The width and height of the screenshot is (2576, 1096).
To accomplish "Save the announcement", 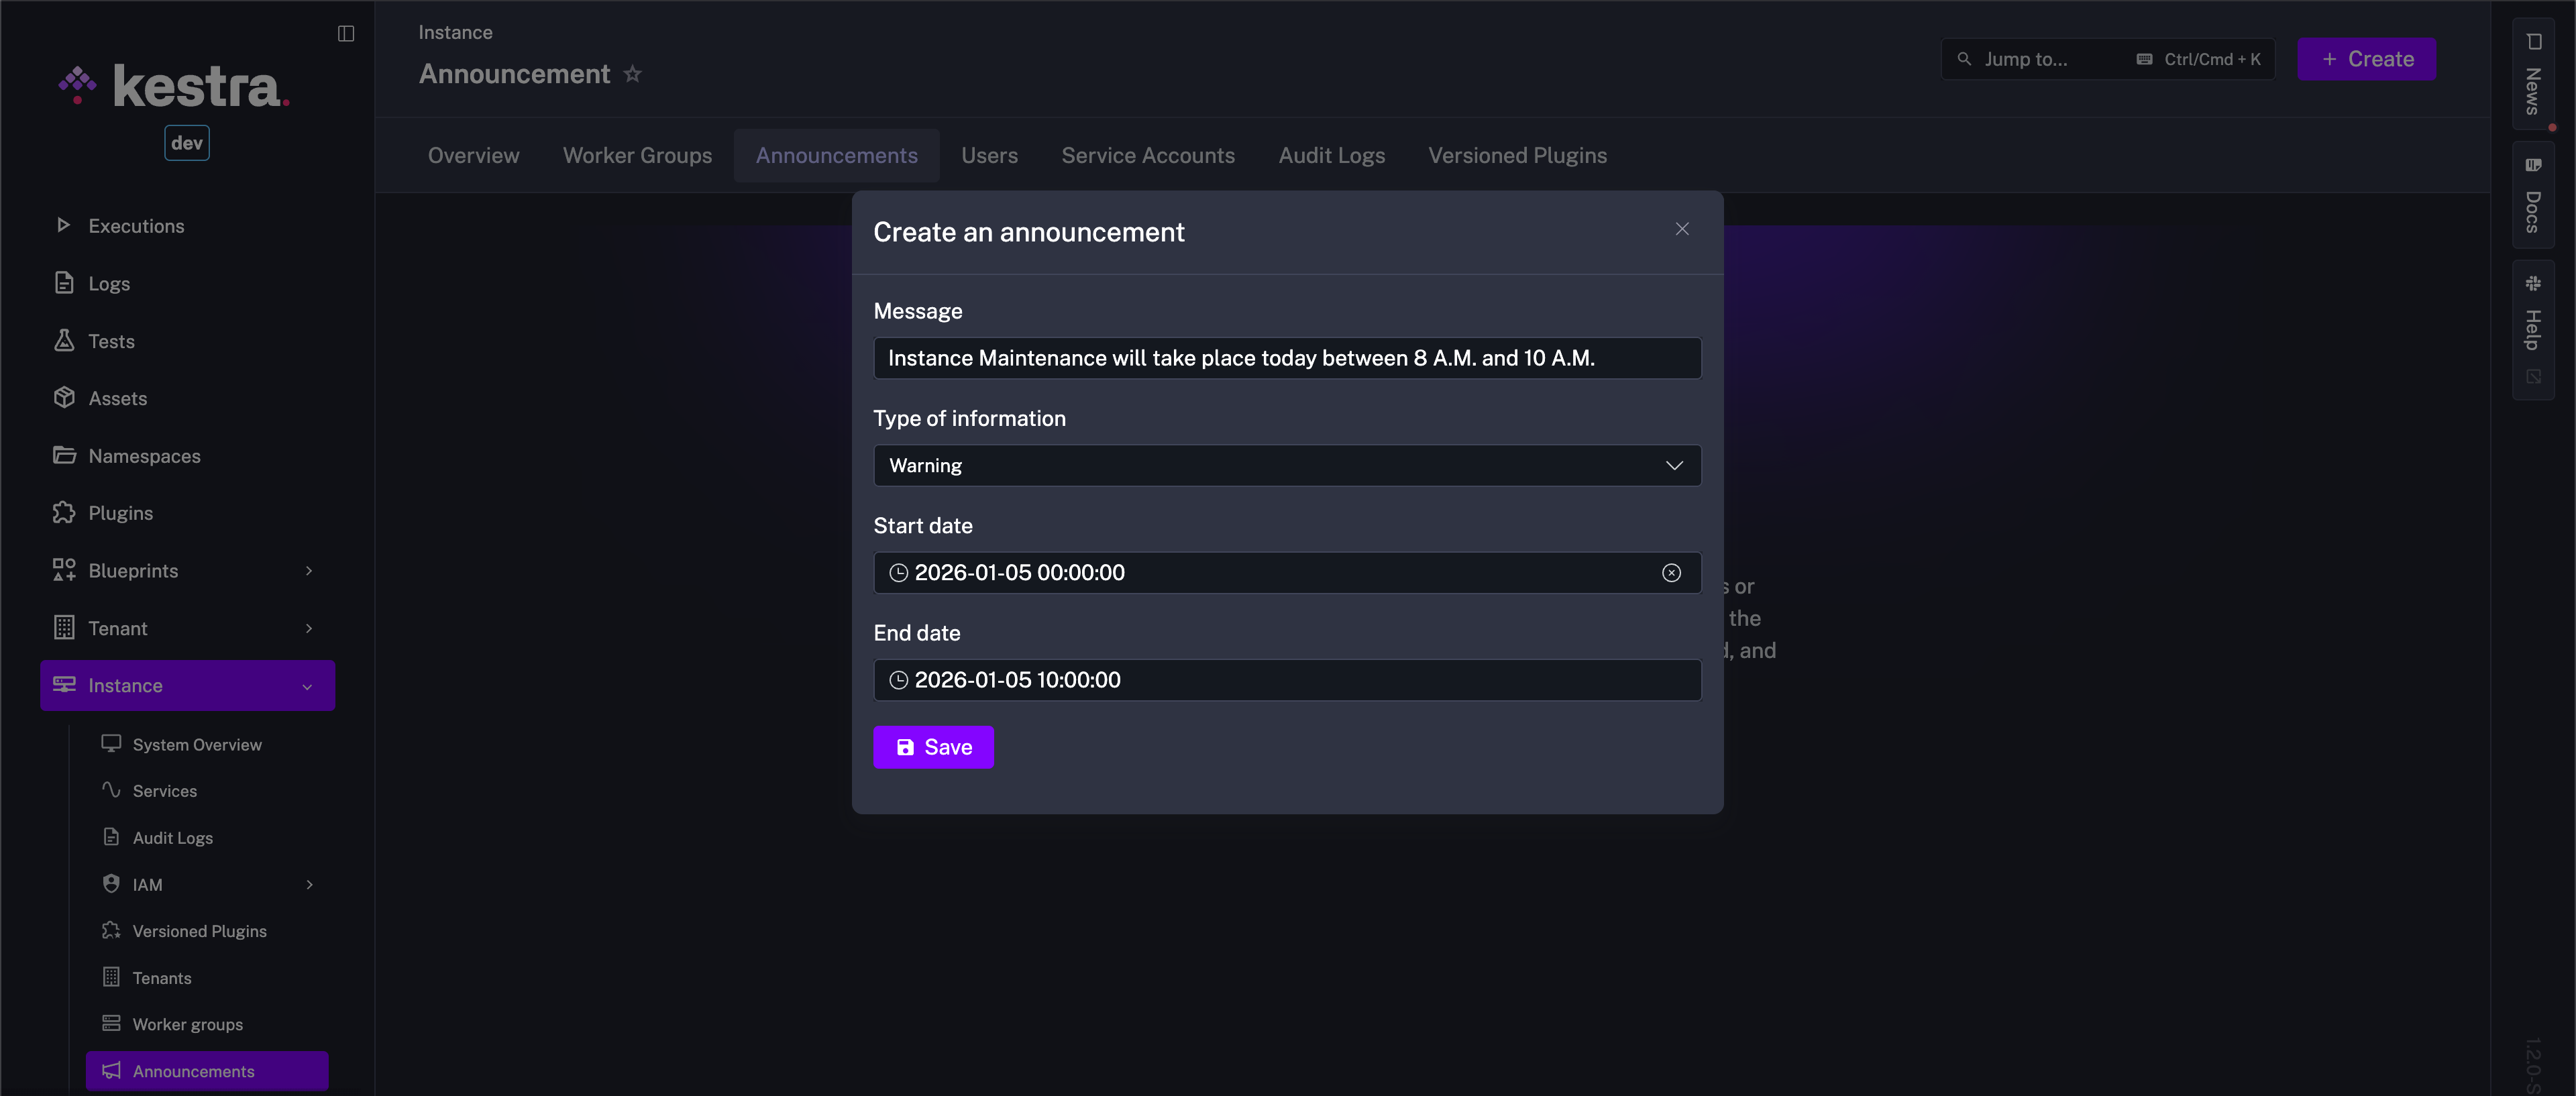I will (932, 747).
